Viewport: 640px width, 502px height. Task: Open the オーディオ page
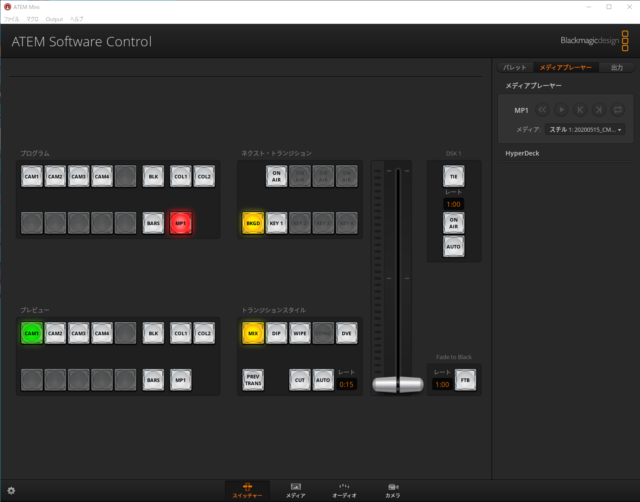point(344,491)
